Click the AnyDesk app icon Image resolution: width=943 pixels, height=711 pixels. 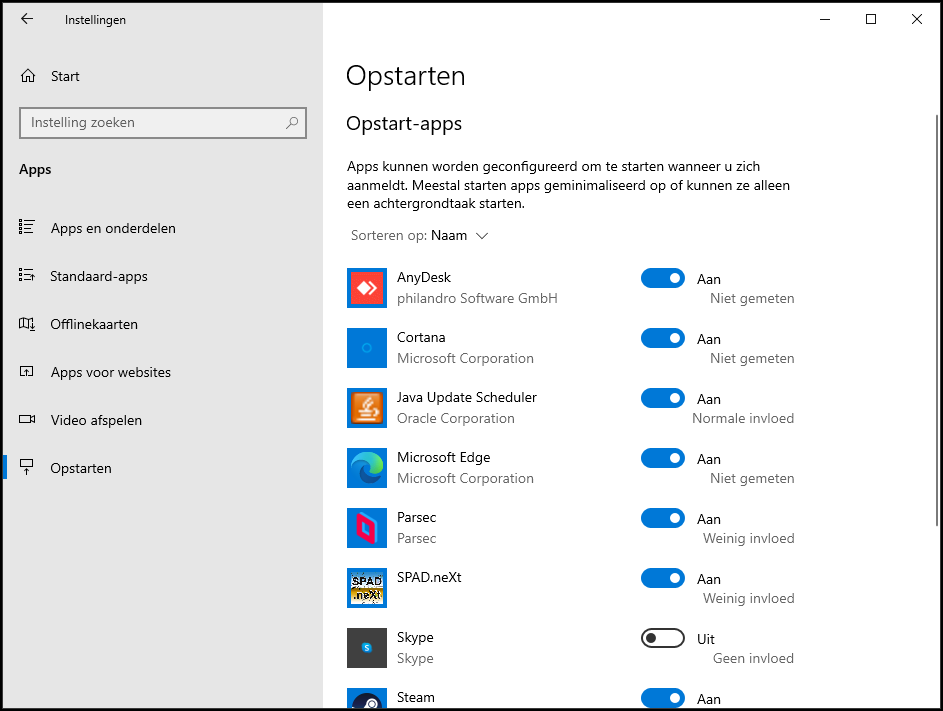point(367,288)
